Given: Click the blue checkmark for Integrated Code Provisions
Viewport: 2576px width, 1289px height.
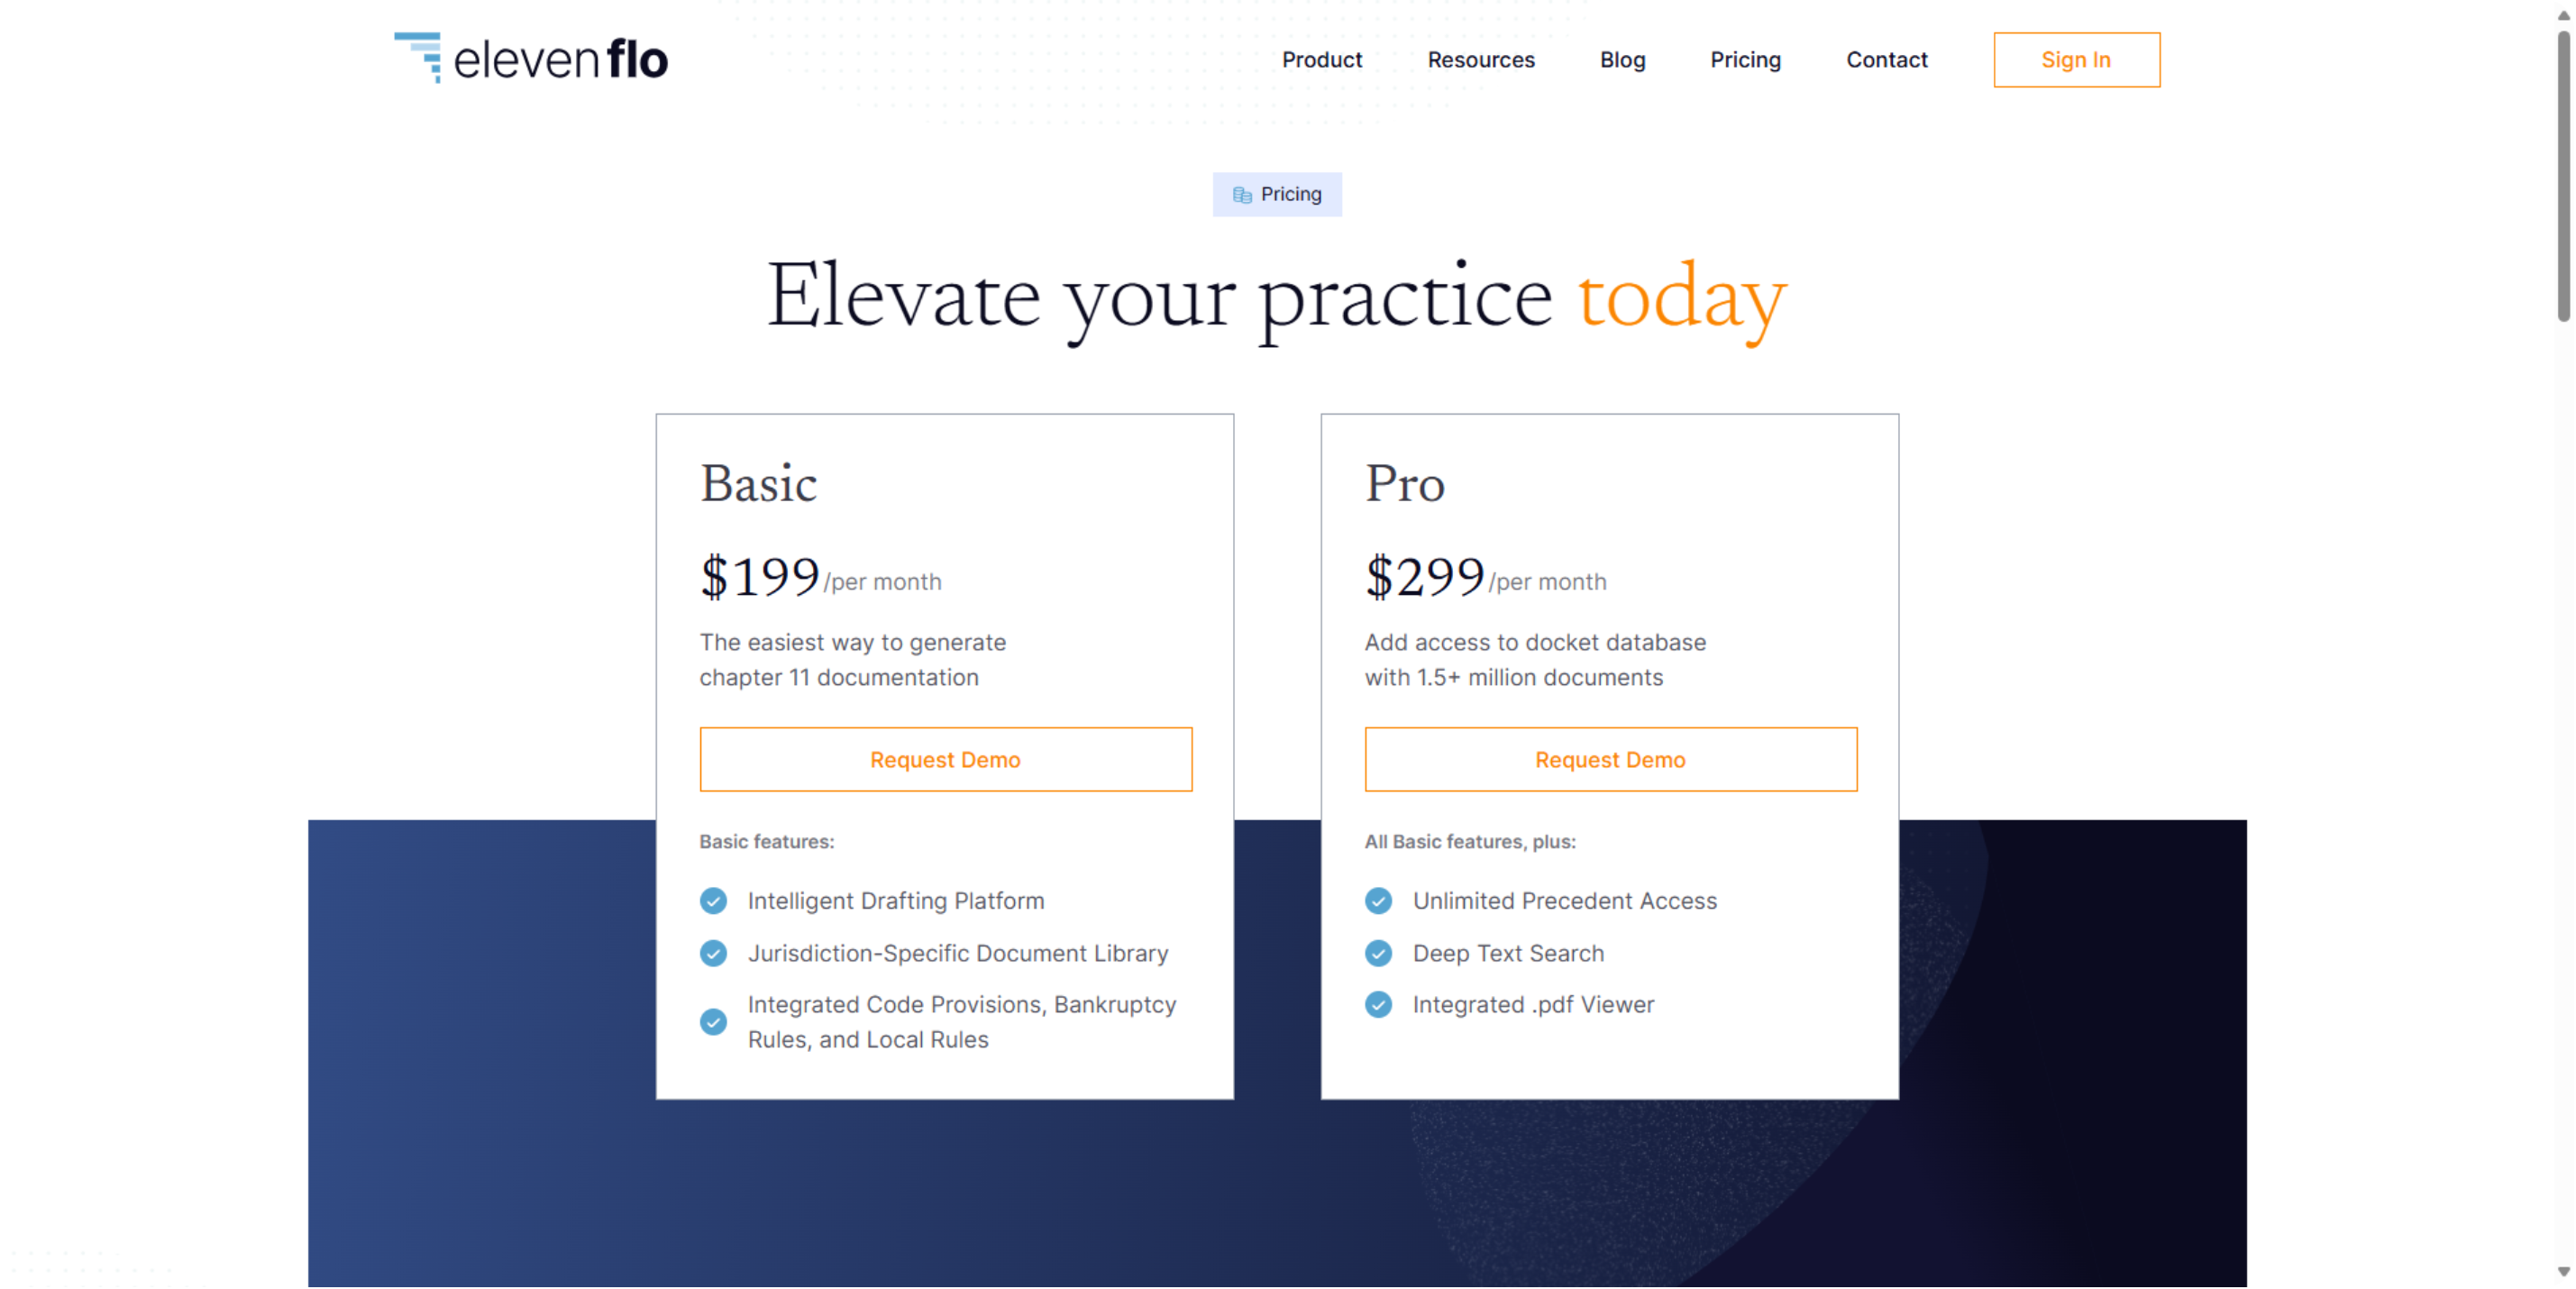Looking at the screenshot, I should [x=715, y=1021].
